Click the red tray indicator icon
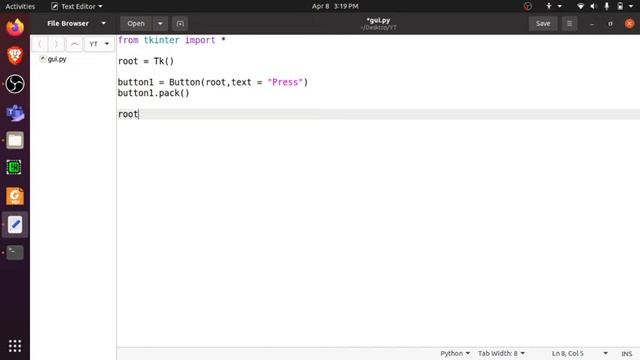The image size is (640, 360). click(x=528, y=6)
